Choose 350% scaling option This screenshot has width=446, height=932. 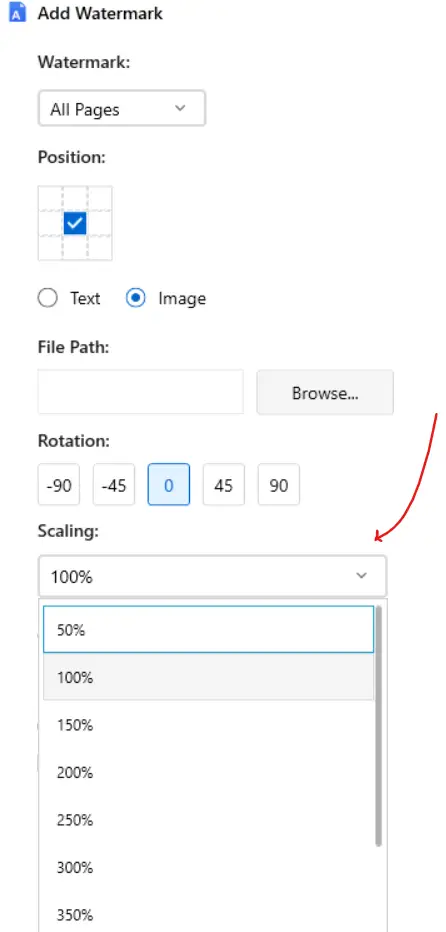click(x=209, y=914)
